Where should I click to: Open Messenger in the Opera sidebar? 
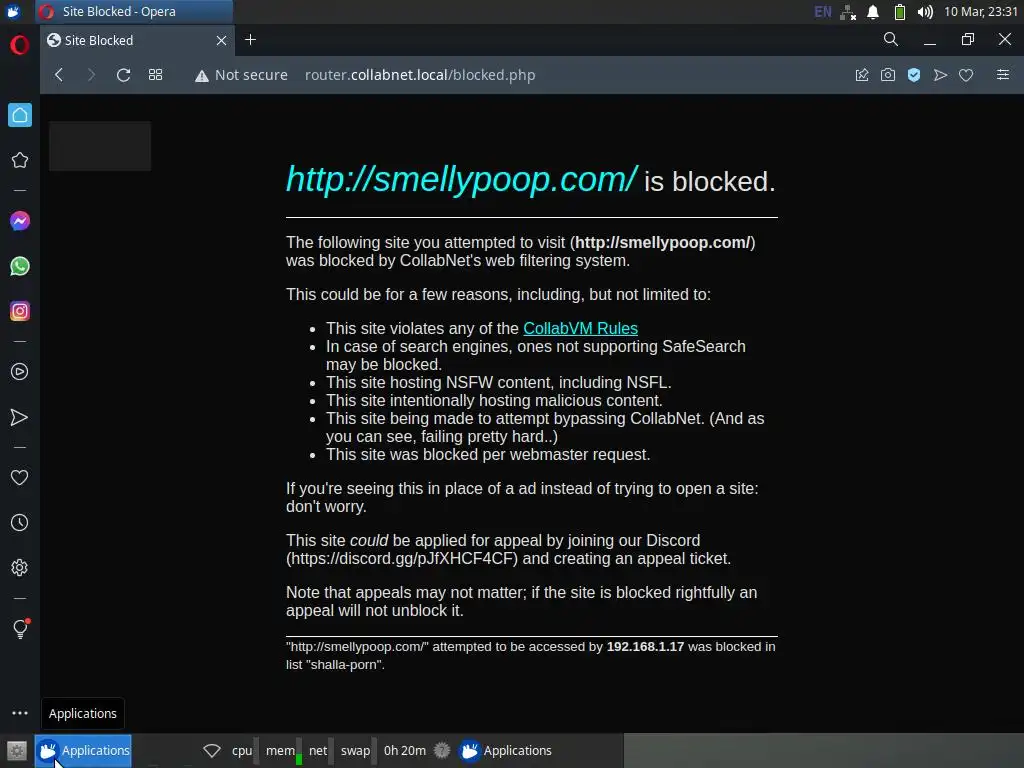[x=20, y=221]
